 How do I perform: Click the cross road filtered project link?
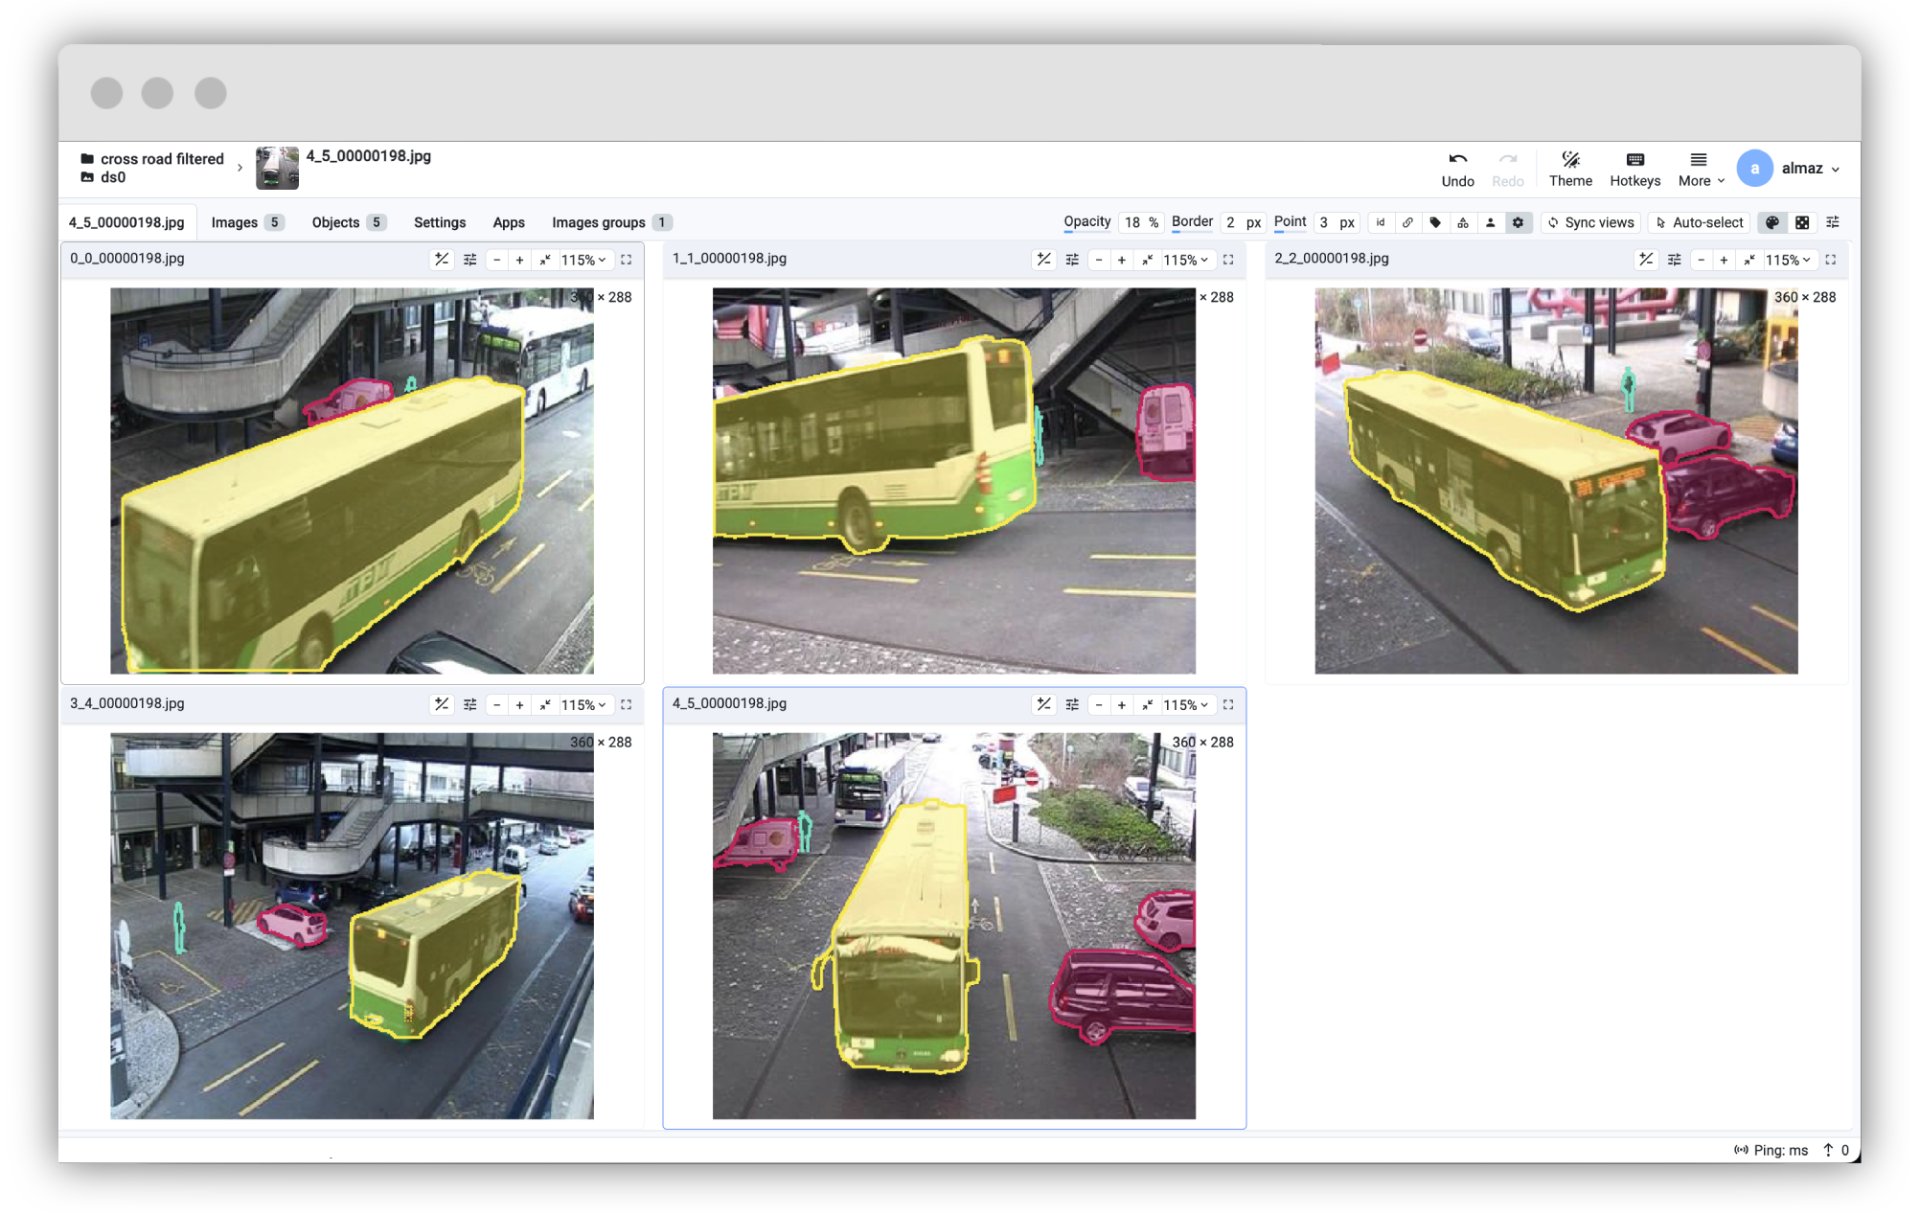(161, 158)
